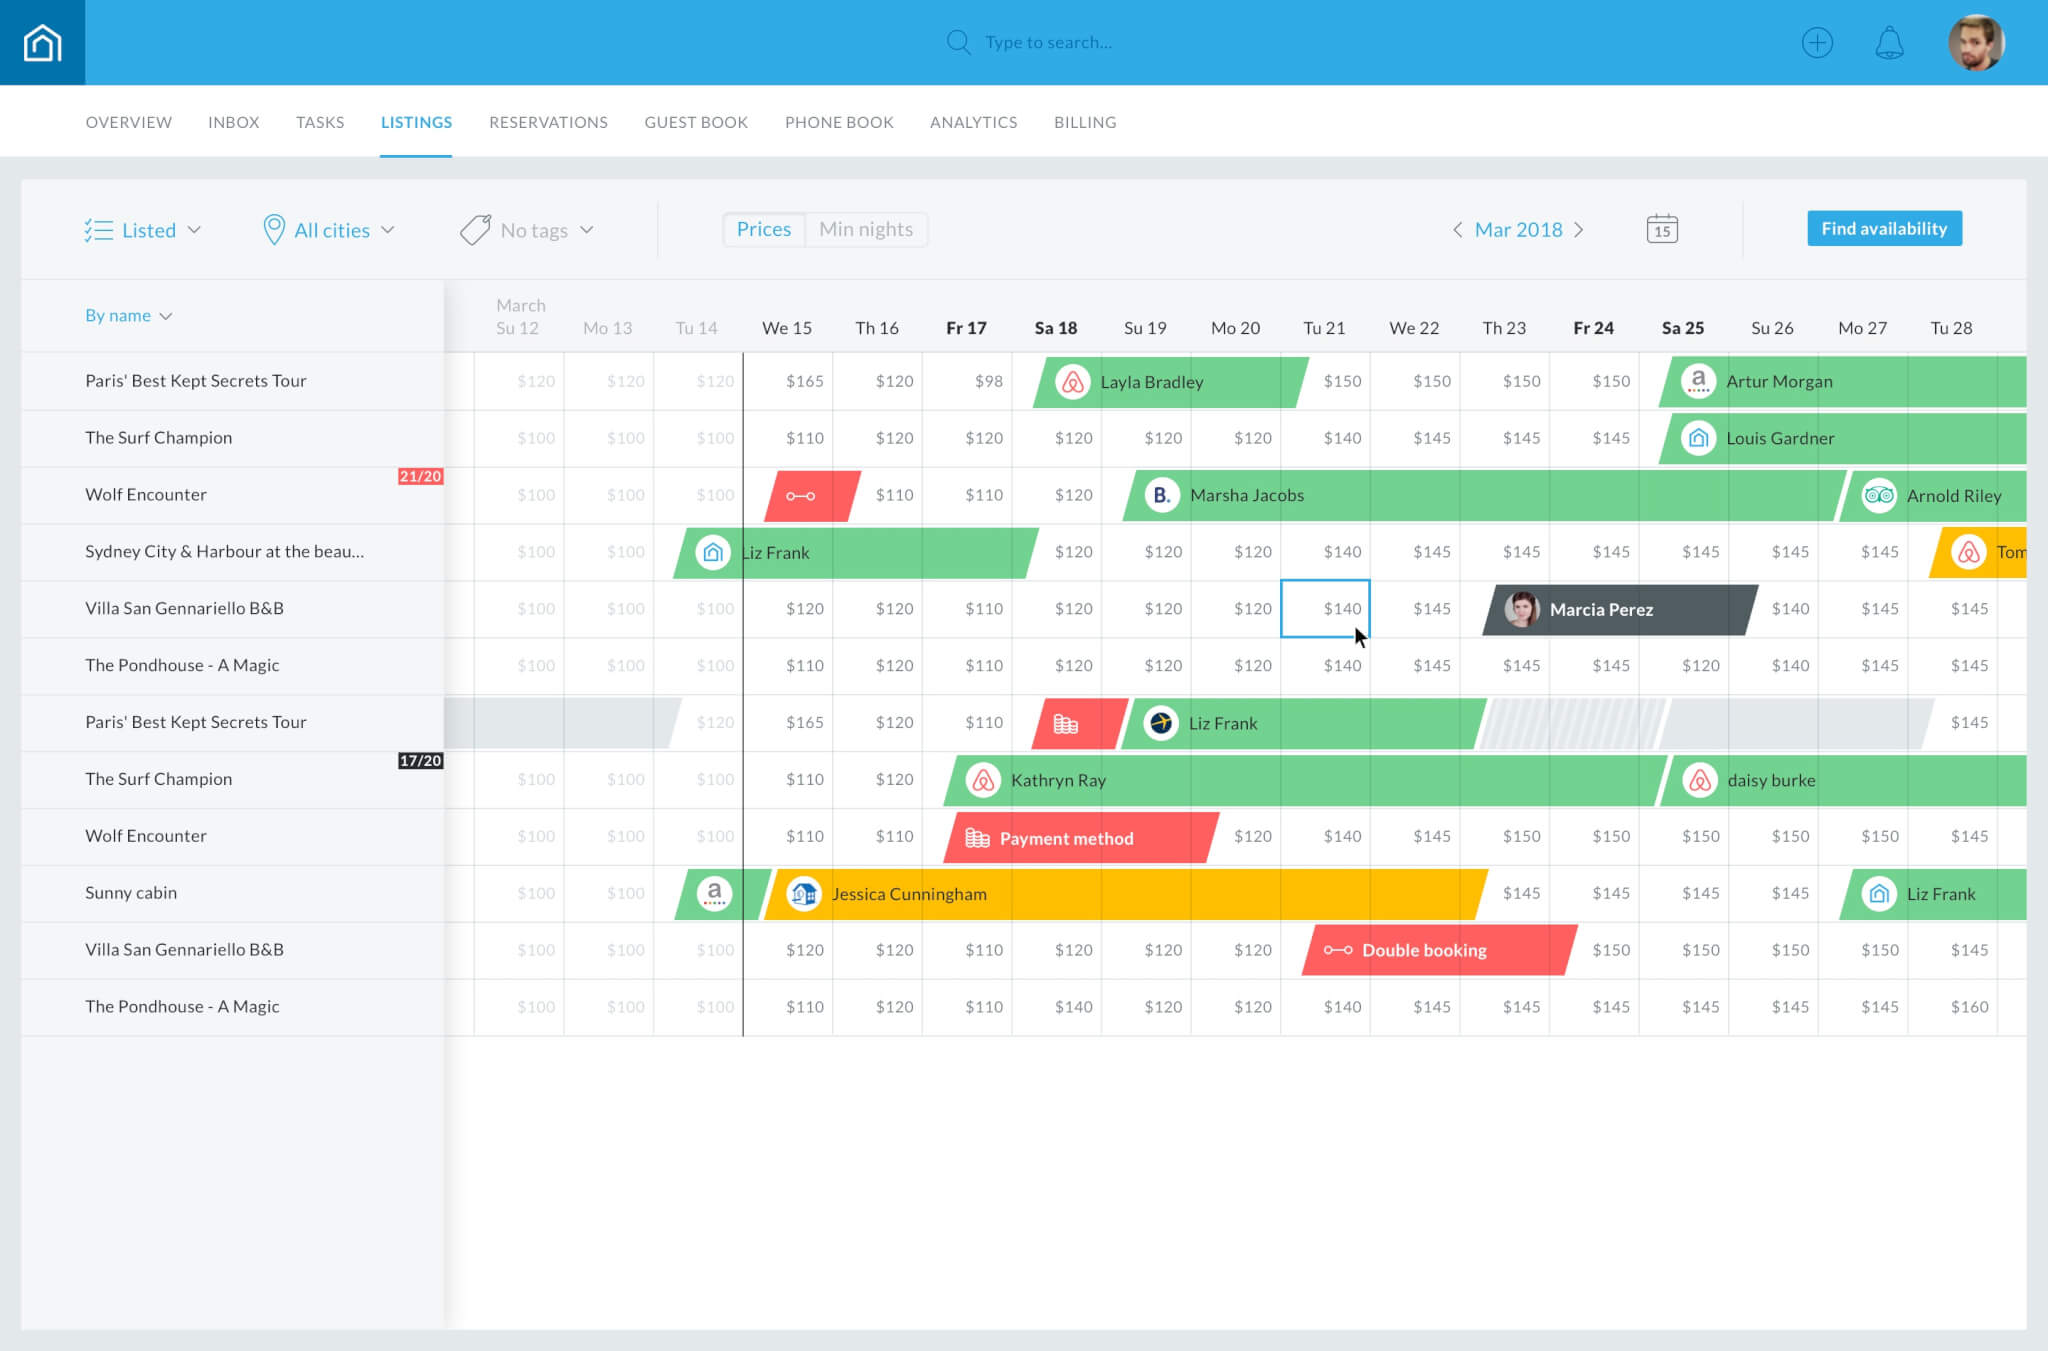Expand the Listed filter dropdown
Screen dimensions: 2048x1351
(143, 230)
